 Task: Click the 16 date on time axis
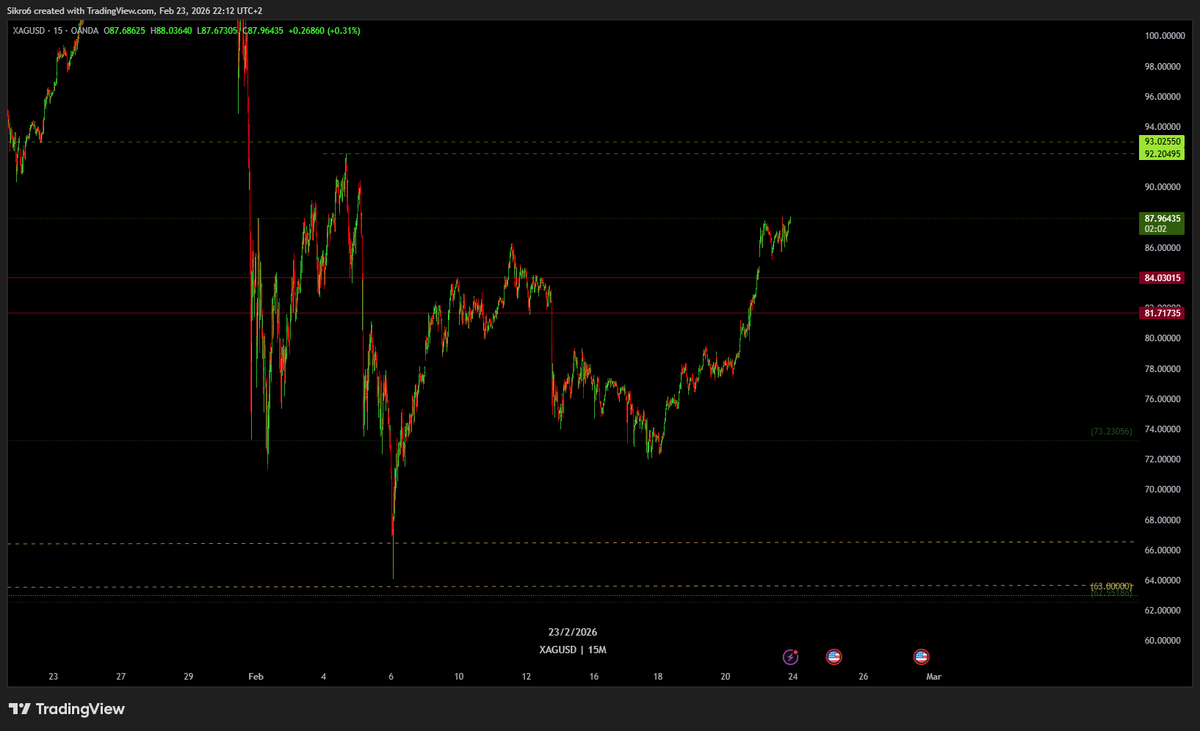(594, 677)
